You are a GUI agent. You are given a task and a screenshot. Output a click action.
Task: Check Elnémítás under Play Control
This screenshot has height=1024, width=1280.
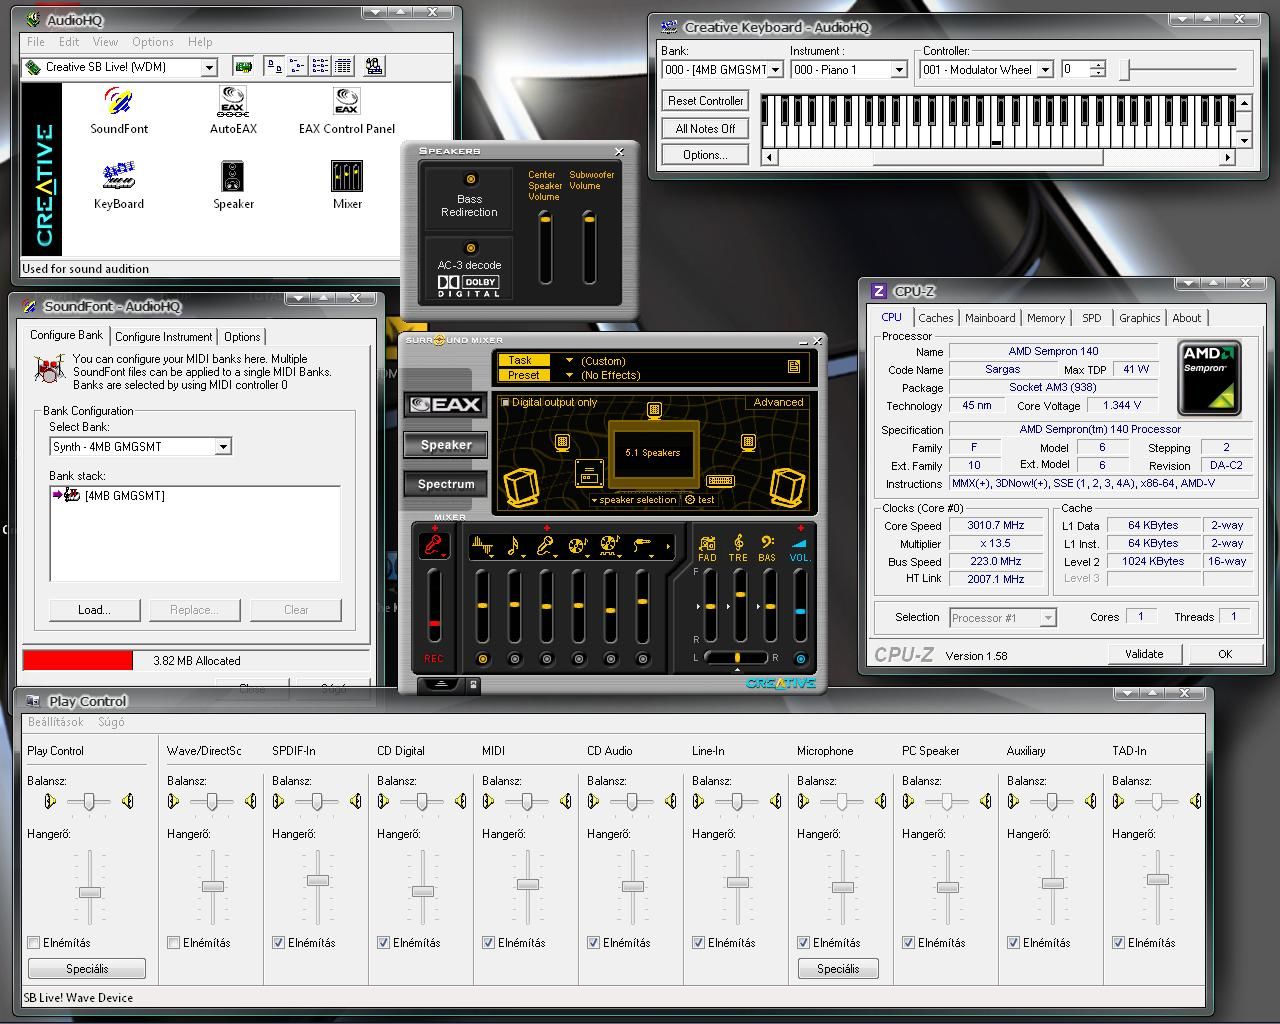coord(34,943)
